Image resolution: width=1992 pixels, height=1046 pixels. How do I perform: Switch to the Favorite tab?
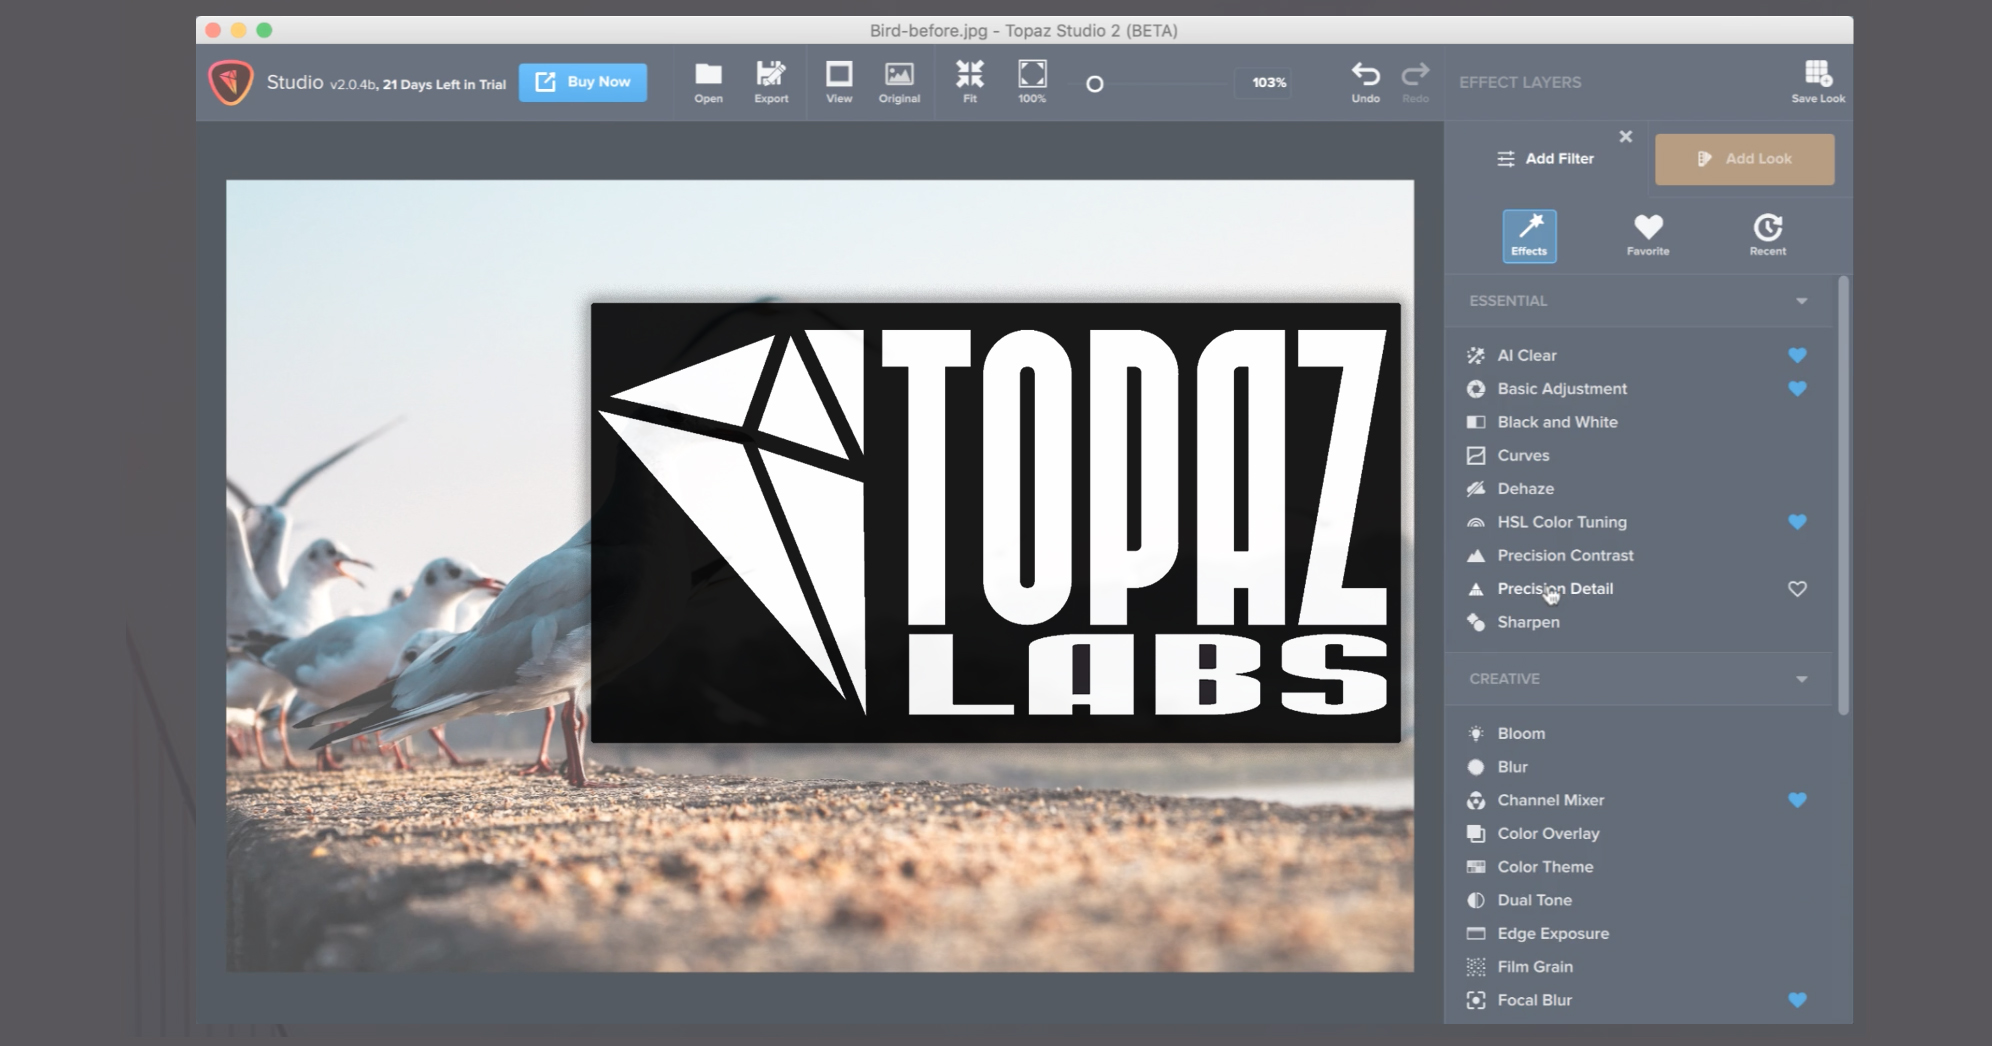pyautogui.click(x=1647, y=236)
